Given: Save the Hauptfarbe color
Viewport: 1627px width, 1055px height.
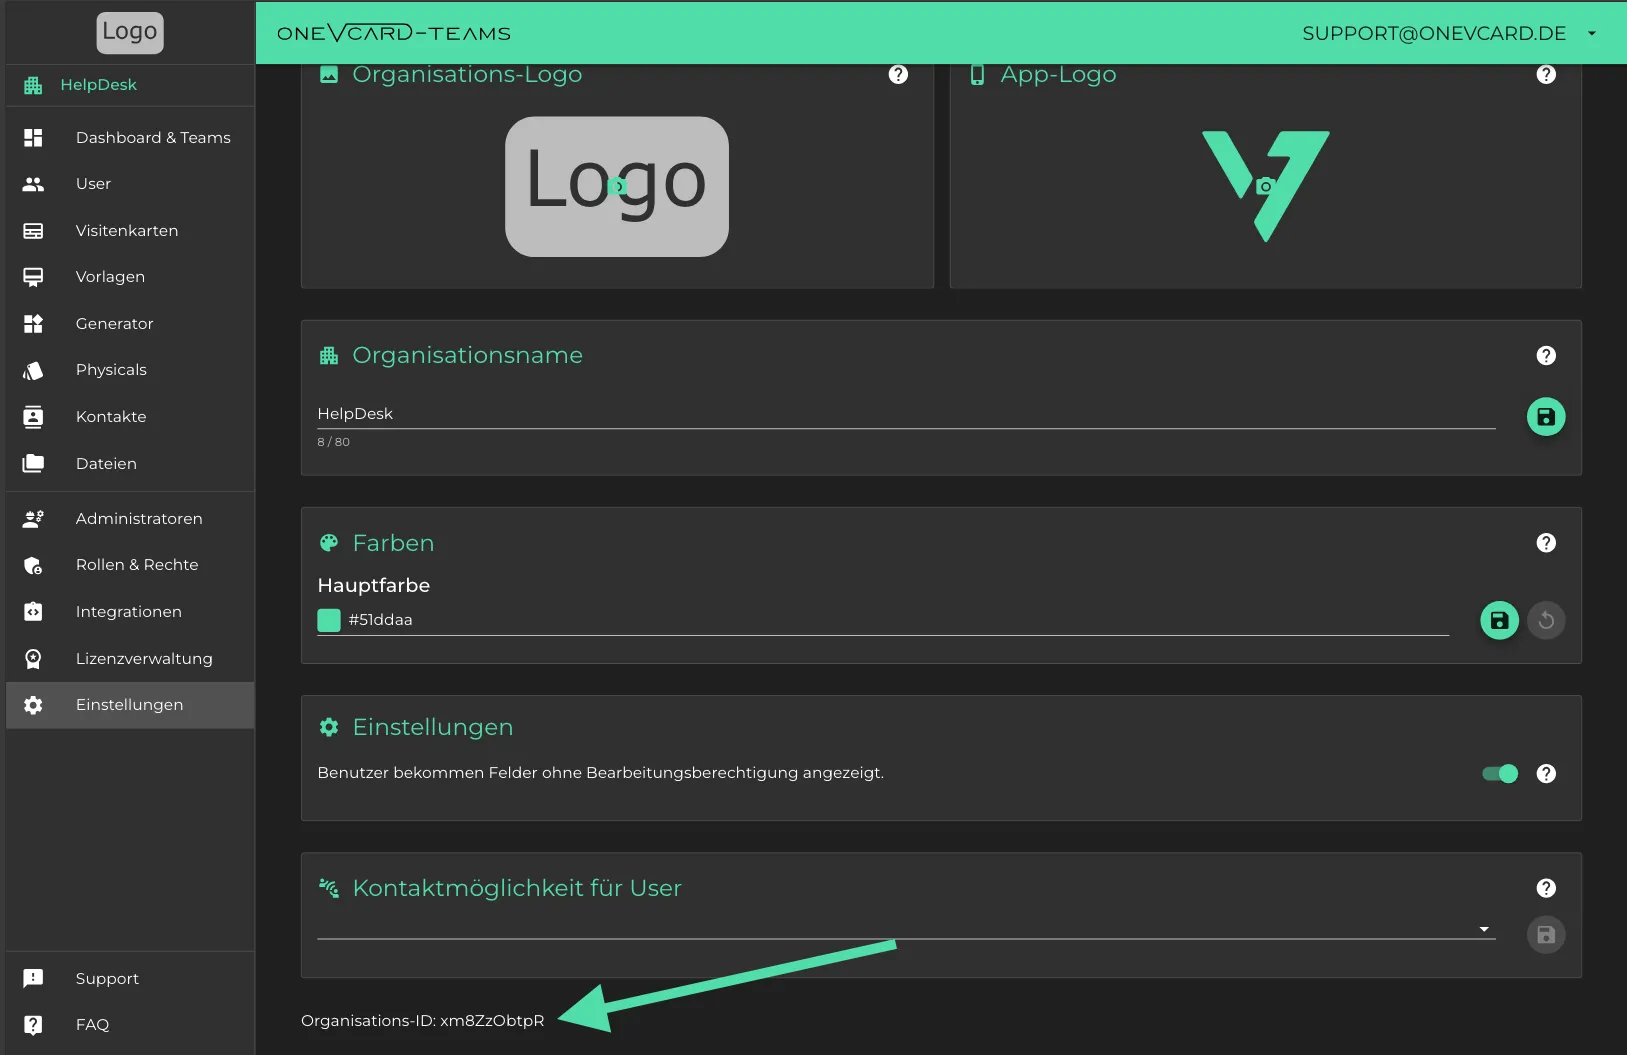Looking at the screenshot, I should point(1499,621).
